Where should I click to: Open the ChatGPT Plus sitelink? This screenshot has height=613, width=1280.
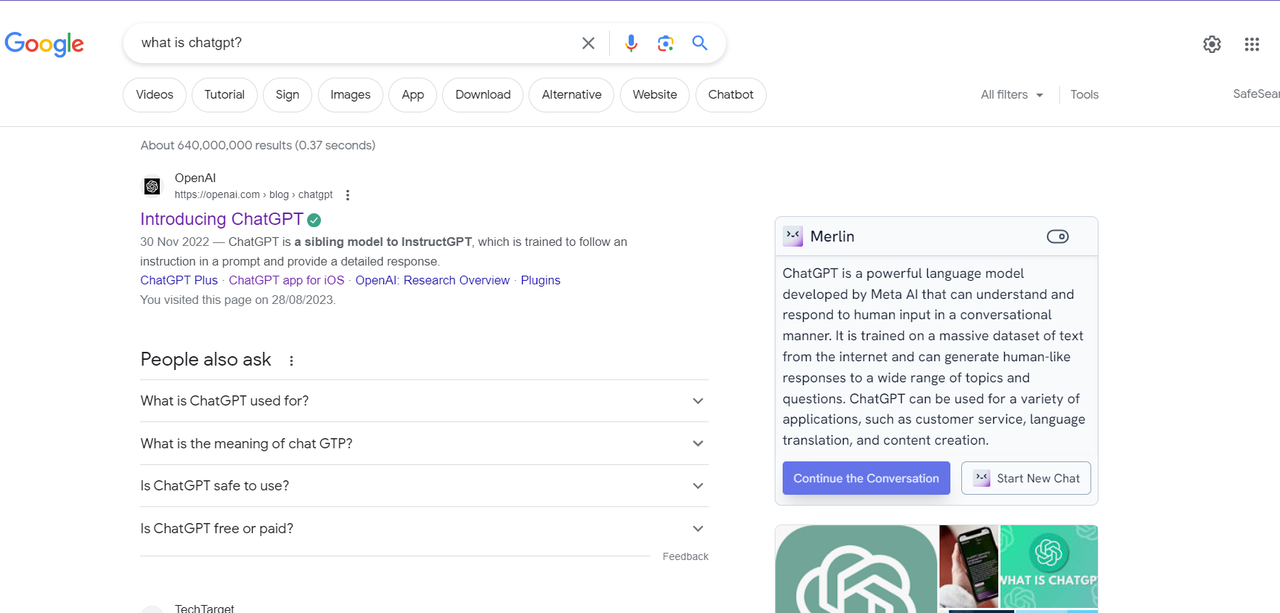179,281
